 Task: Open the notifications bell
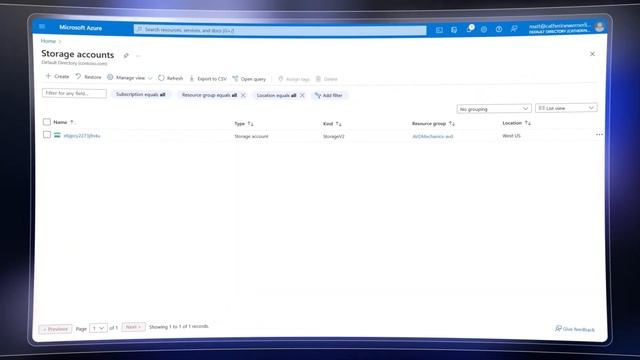pos(469,29)
